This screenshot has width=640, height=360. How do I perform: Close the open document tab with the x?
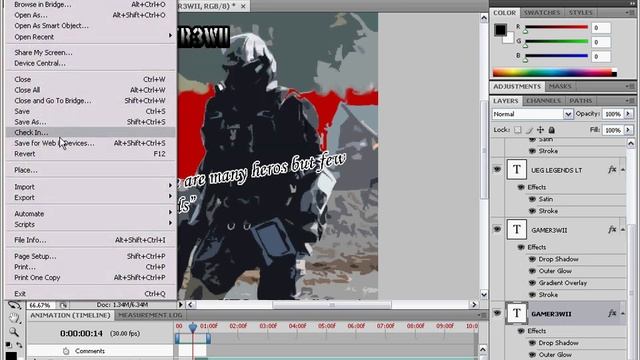243,6
